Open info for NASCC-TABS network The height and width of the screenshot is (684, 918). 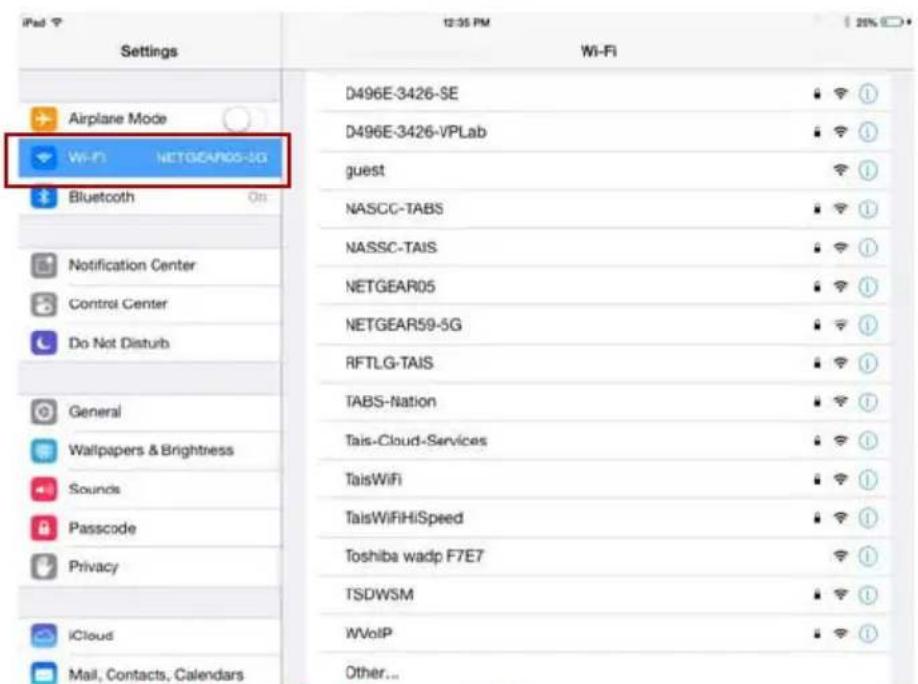pos(868,209)
